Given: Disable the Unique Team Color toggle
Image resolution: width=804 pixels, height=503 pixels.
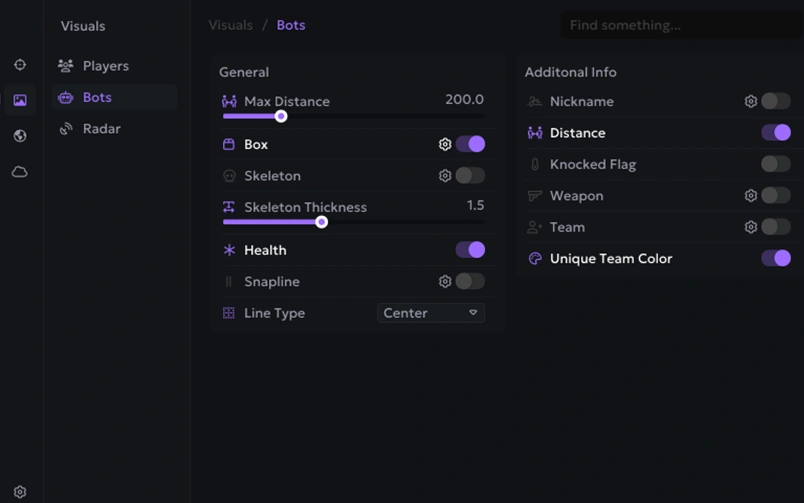Looking at the screenshot, I should [x=775, y=258].
